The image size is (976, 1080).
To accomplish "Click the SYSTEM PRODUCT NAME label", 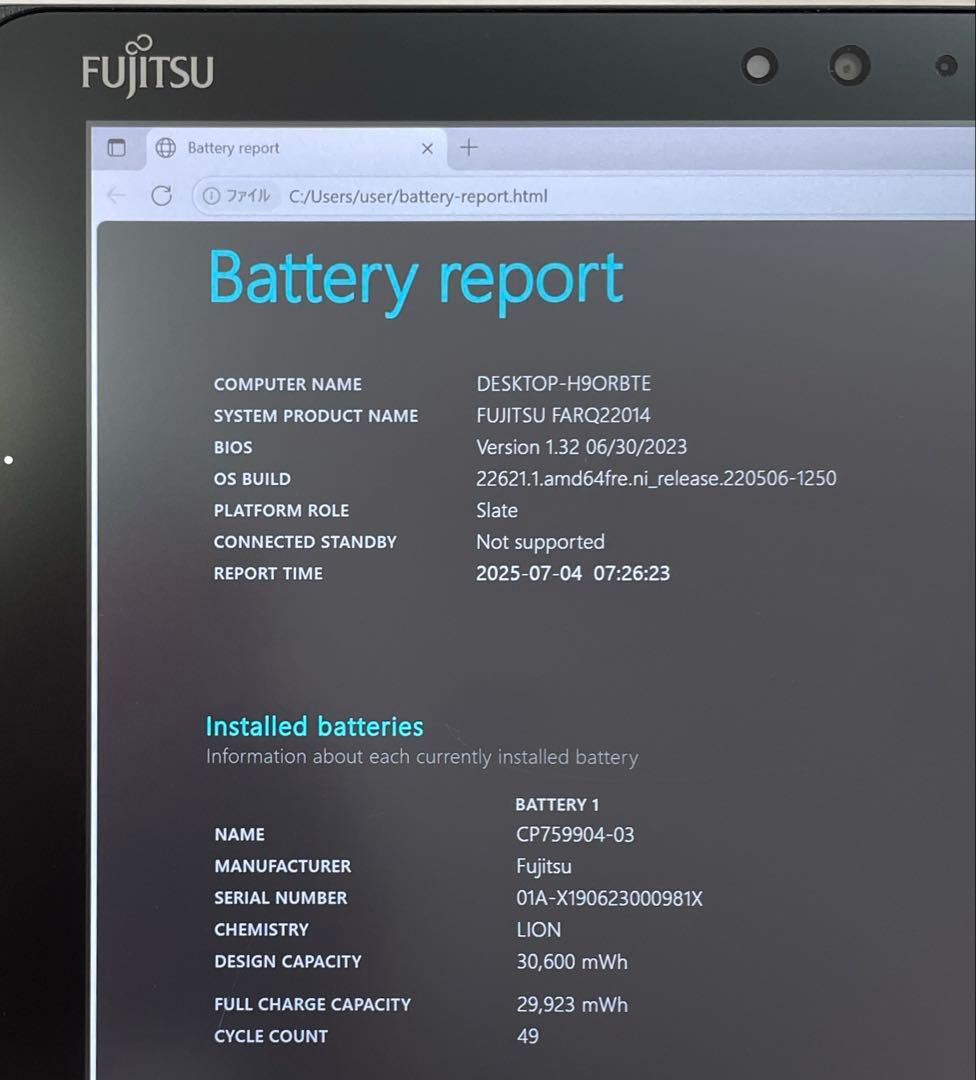I will [315, 416].
